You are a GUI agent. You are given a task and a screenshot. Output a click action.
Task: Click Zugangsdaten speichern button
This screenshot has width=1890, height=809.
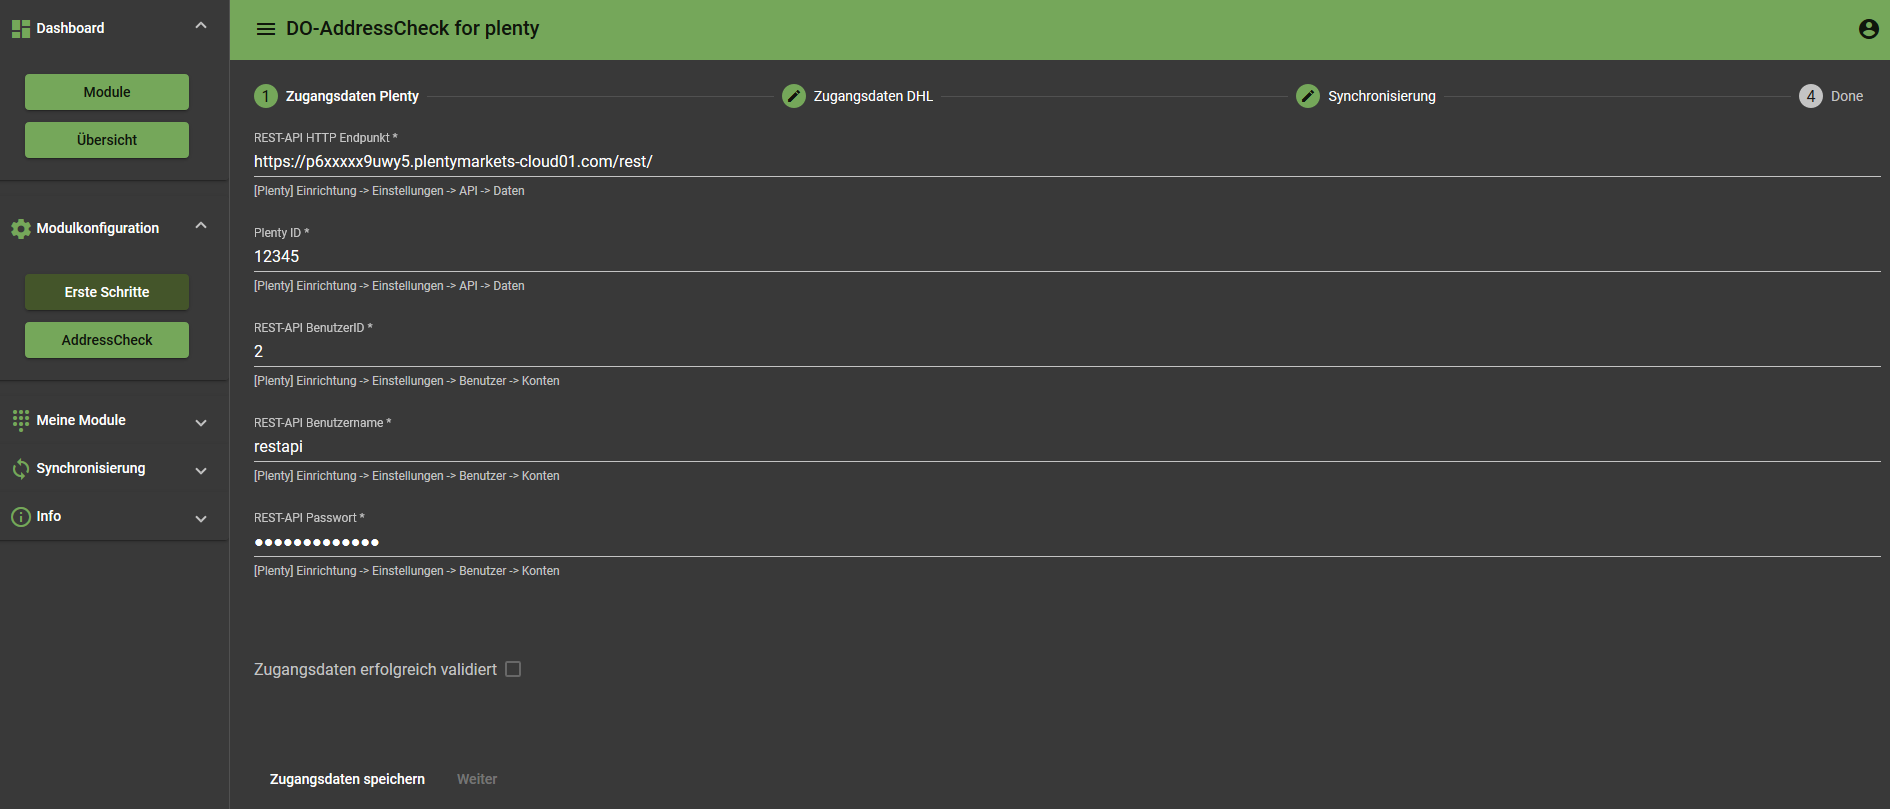[347, 779]
